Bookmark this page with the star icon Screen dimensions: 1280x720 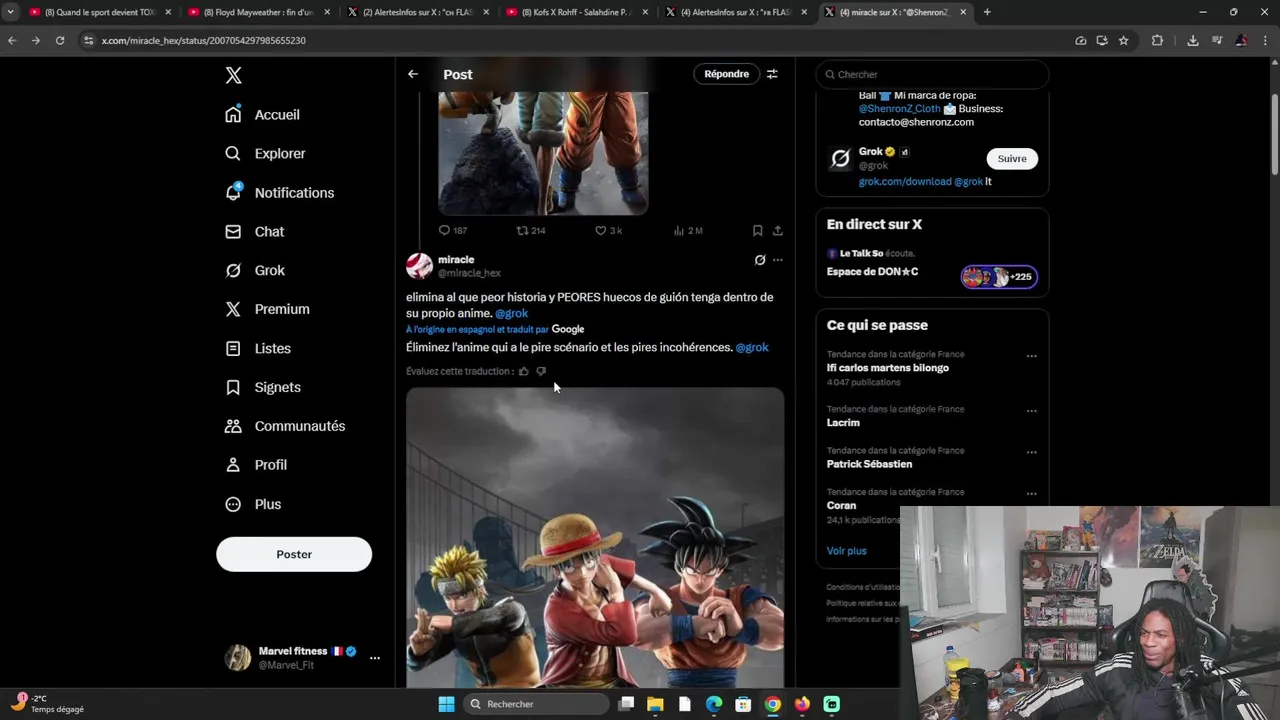click(1123, 40)
